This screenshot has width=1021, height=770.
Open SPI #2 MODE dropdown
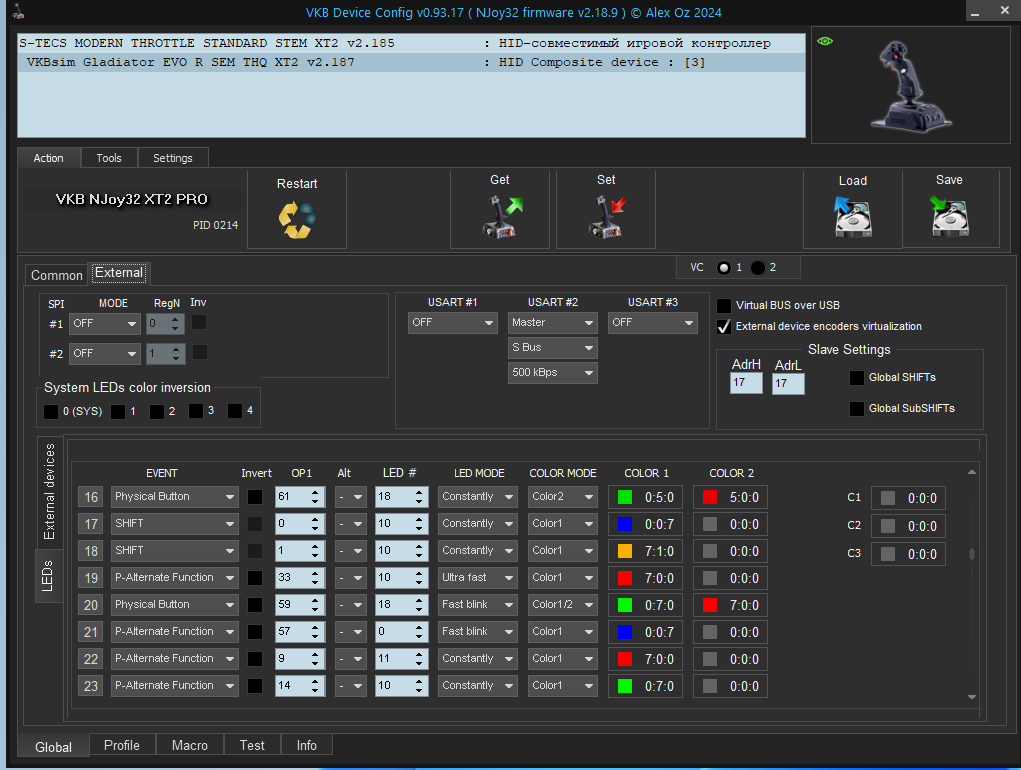(105, 353)
